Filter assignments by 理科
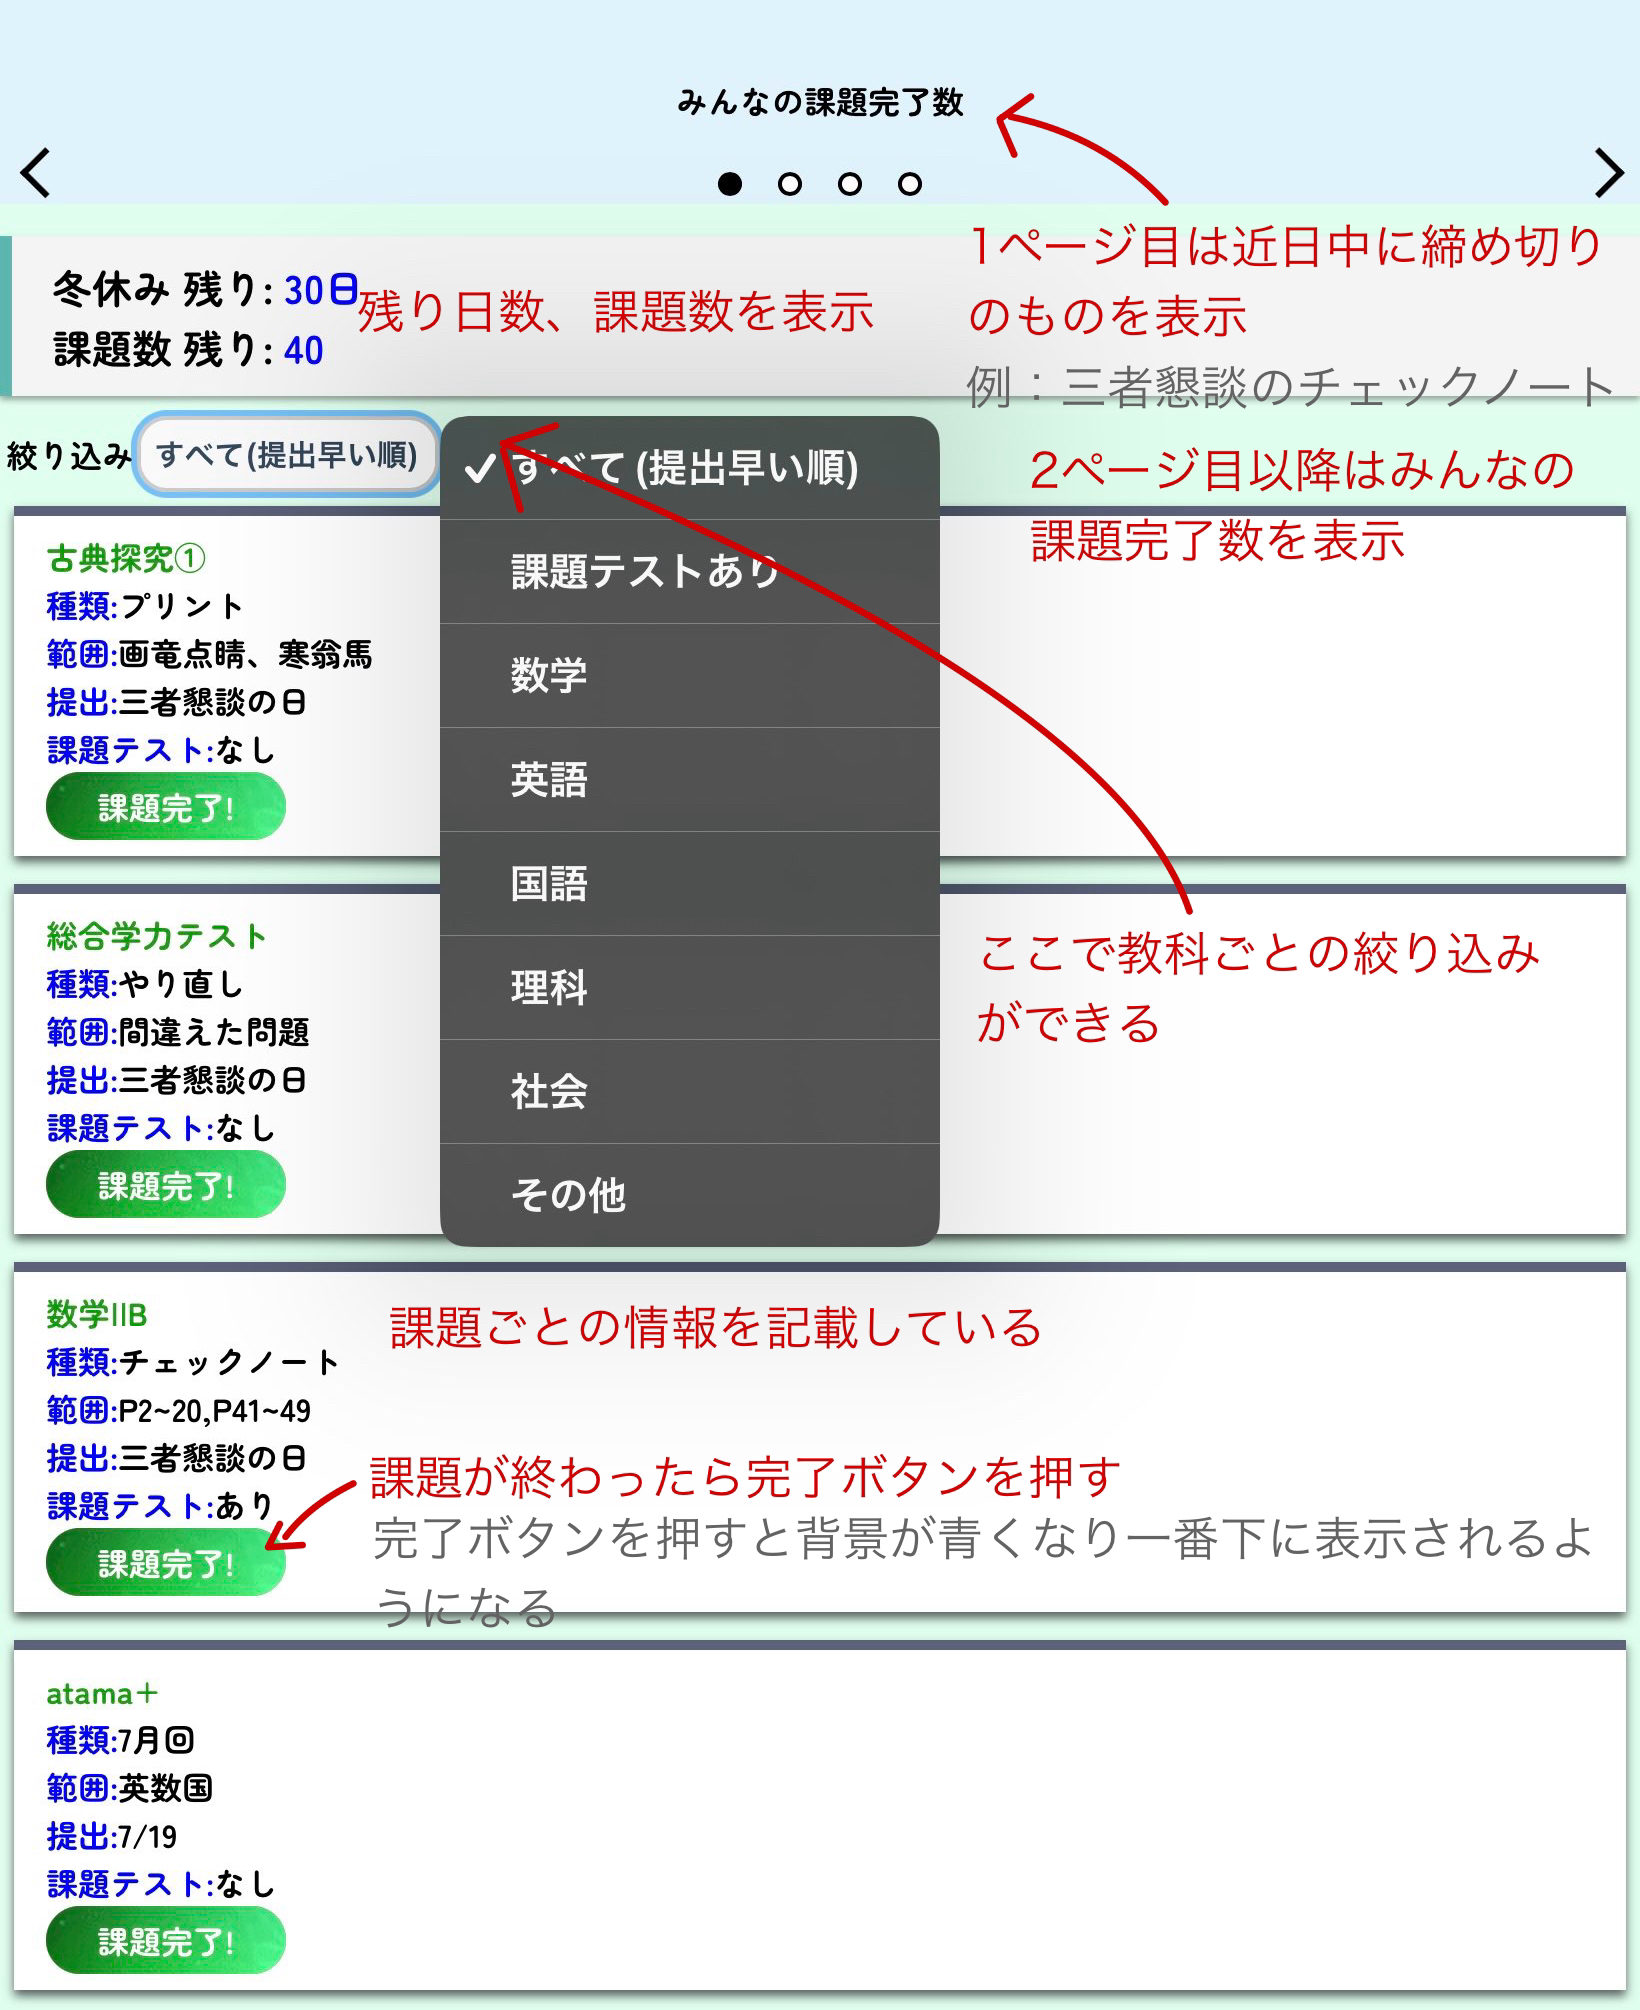The height and width of the screenshot is (2010, 1640). pyautogui.click(x=689, y=988)
